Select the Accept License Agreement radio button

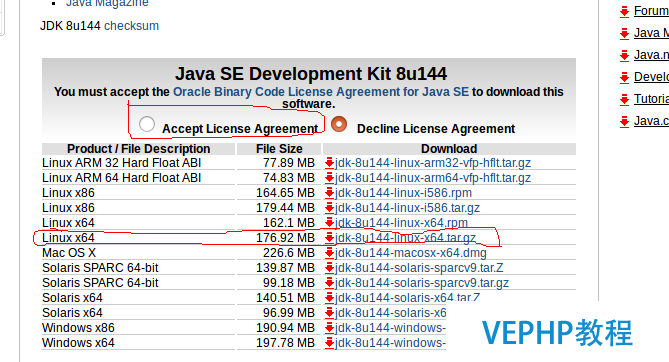[x=147, y=124]
